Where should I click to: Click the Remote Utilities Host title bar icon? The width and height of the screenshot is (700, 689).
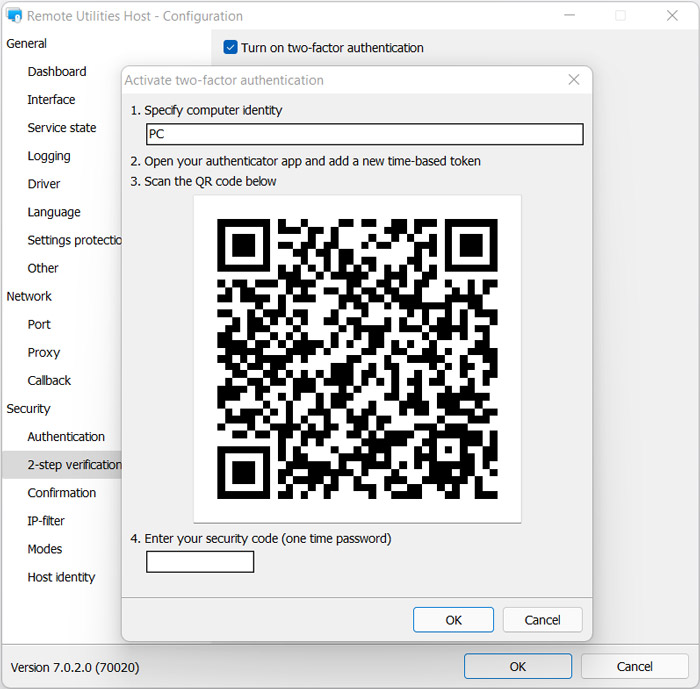tap(14, 16)
